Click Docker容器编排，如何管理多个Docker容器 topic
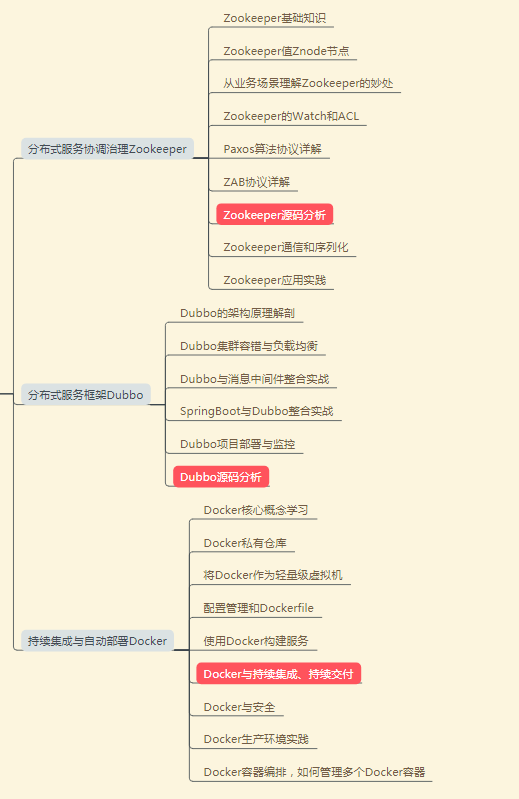This screenshot has width=519, height=799. [314, 772]
